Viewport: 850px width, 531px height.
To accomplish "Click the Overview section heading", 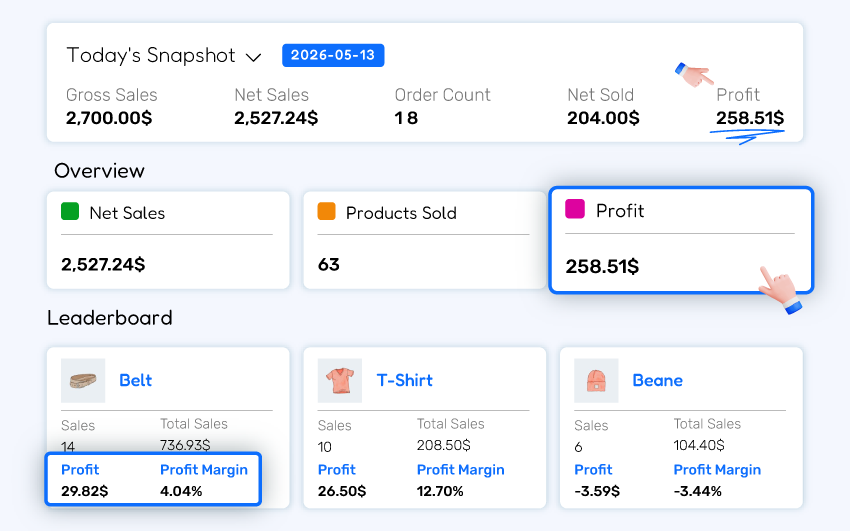I will 99,171.
